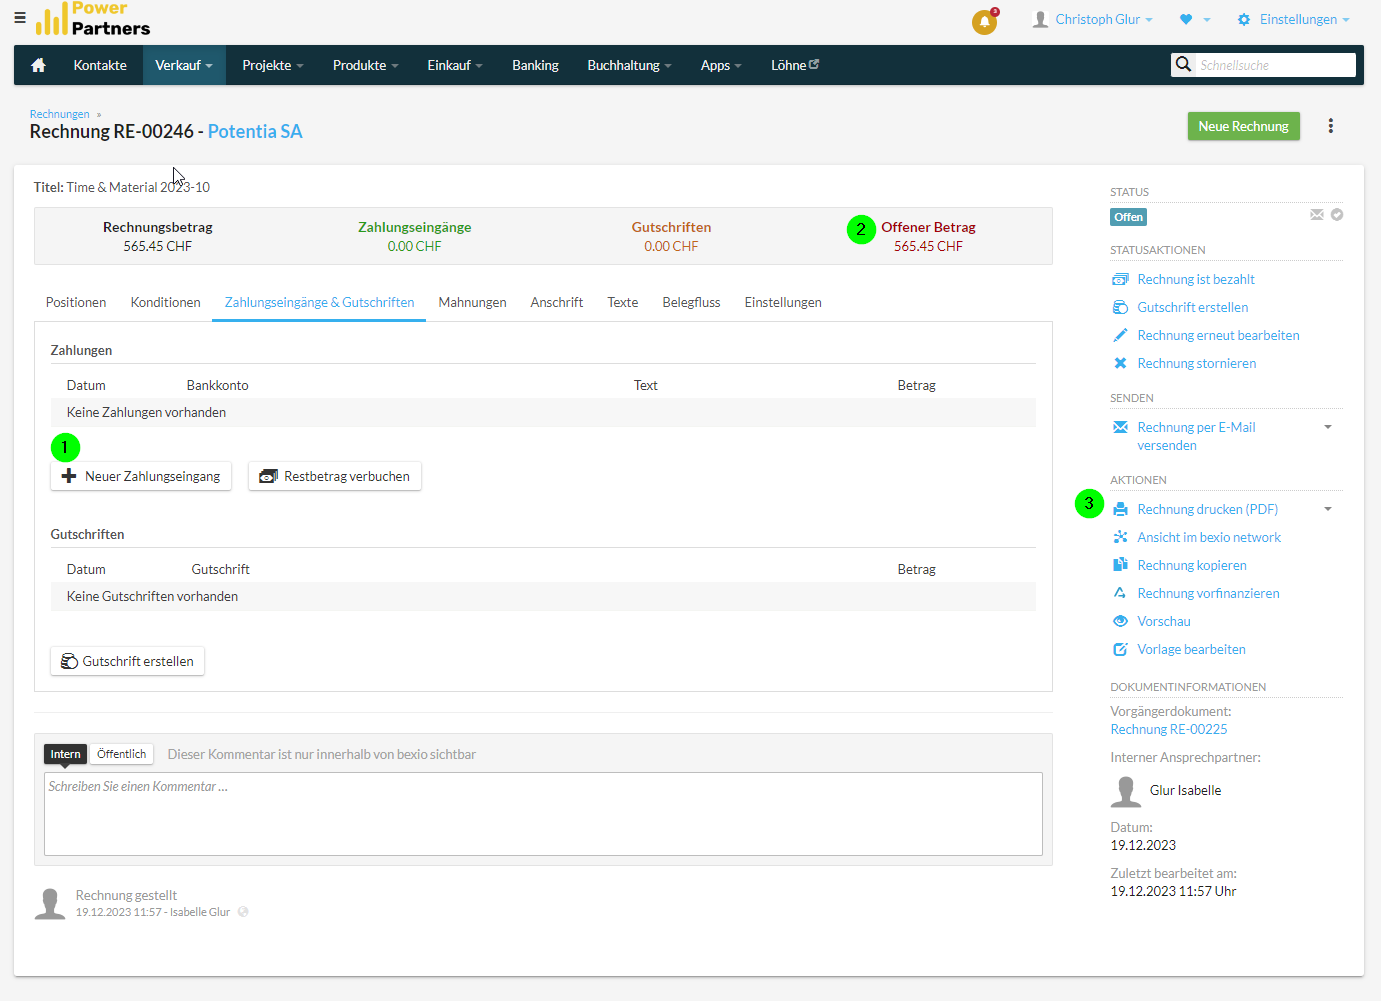The image size is (1381, 1001).
Task: Click the Glur Isabelle avatar icon
Action: [x=1126, y=791]
